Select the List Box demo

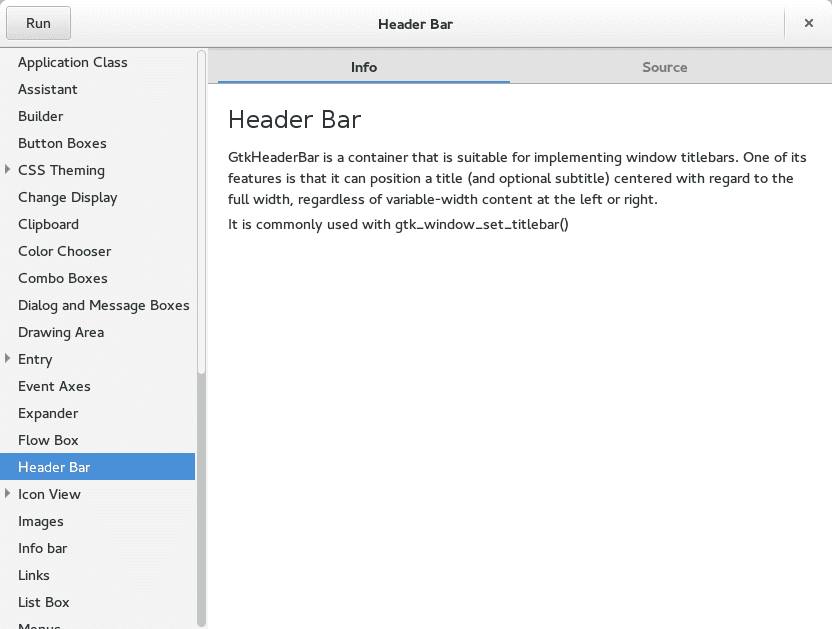[44, 602]
